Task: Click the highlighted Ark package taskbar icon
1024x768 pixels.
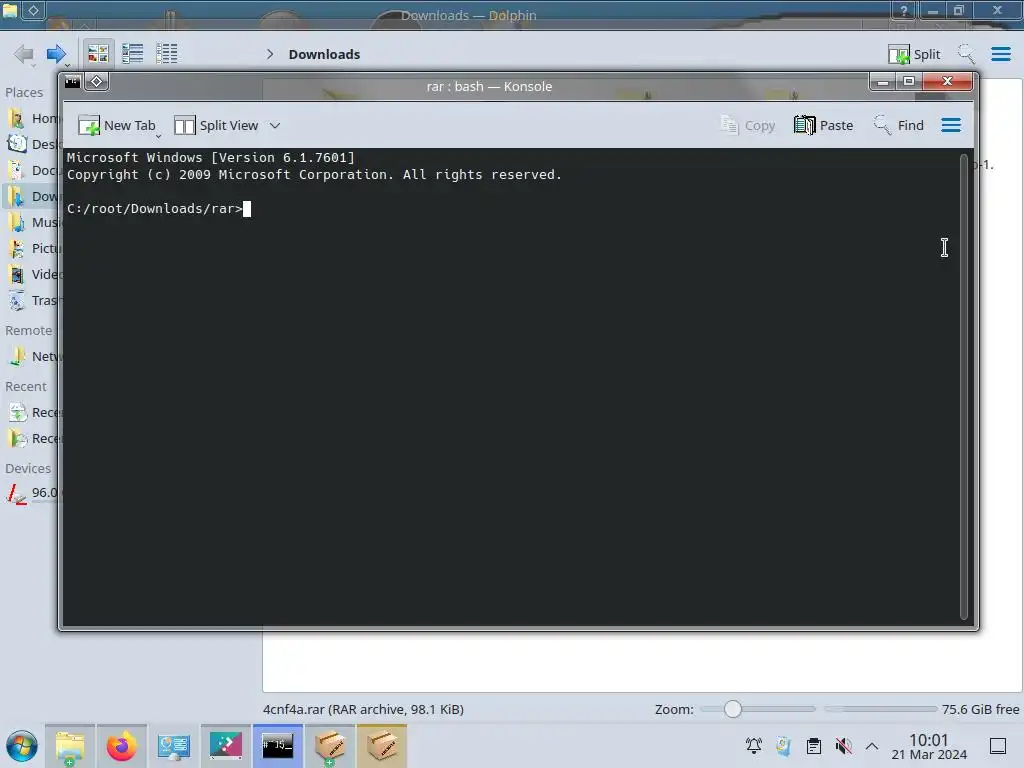Action: [x=382, y=746]
